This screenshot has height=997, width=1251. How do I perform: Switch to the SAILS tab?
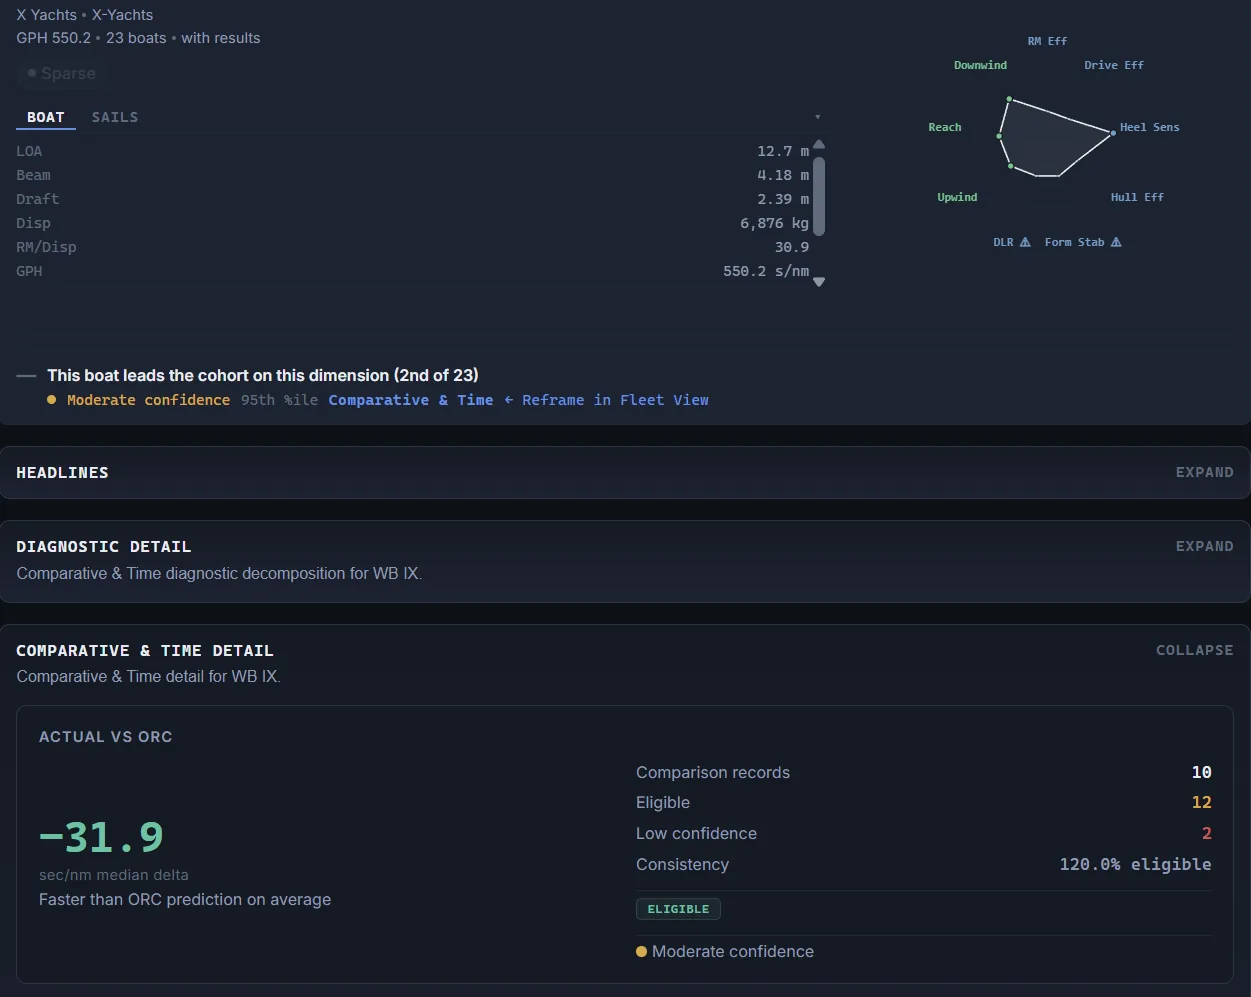coord(115,117)
